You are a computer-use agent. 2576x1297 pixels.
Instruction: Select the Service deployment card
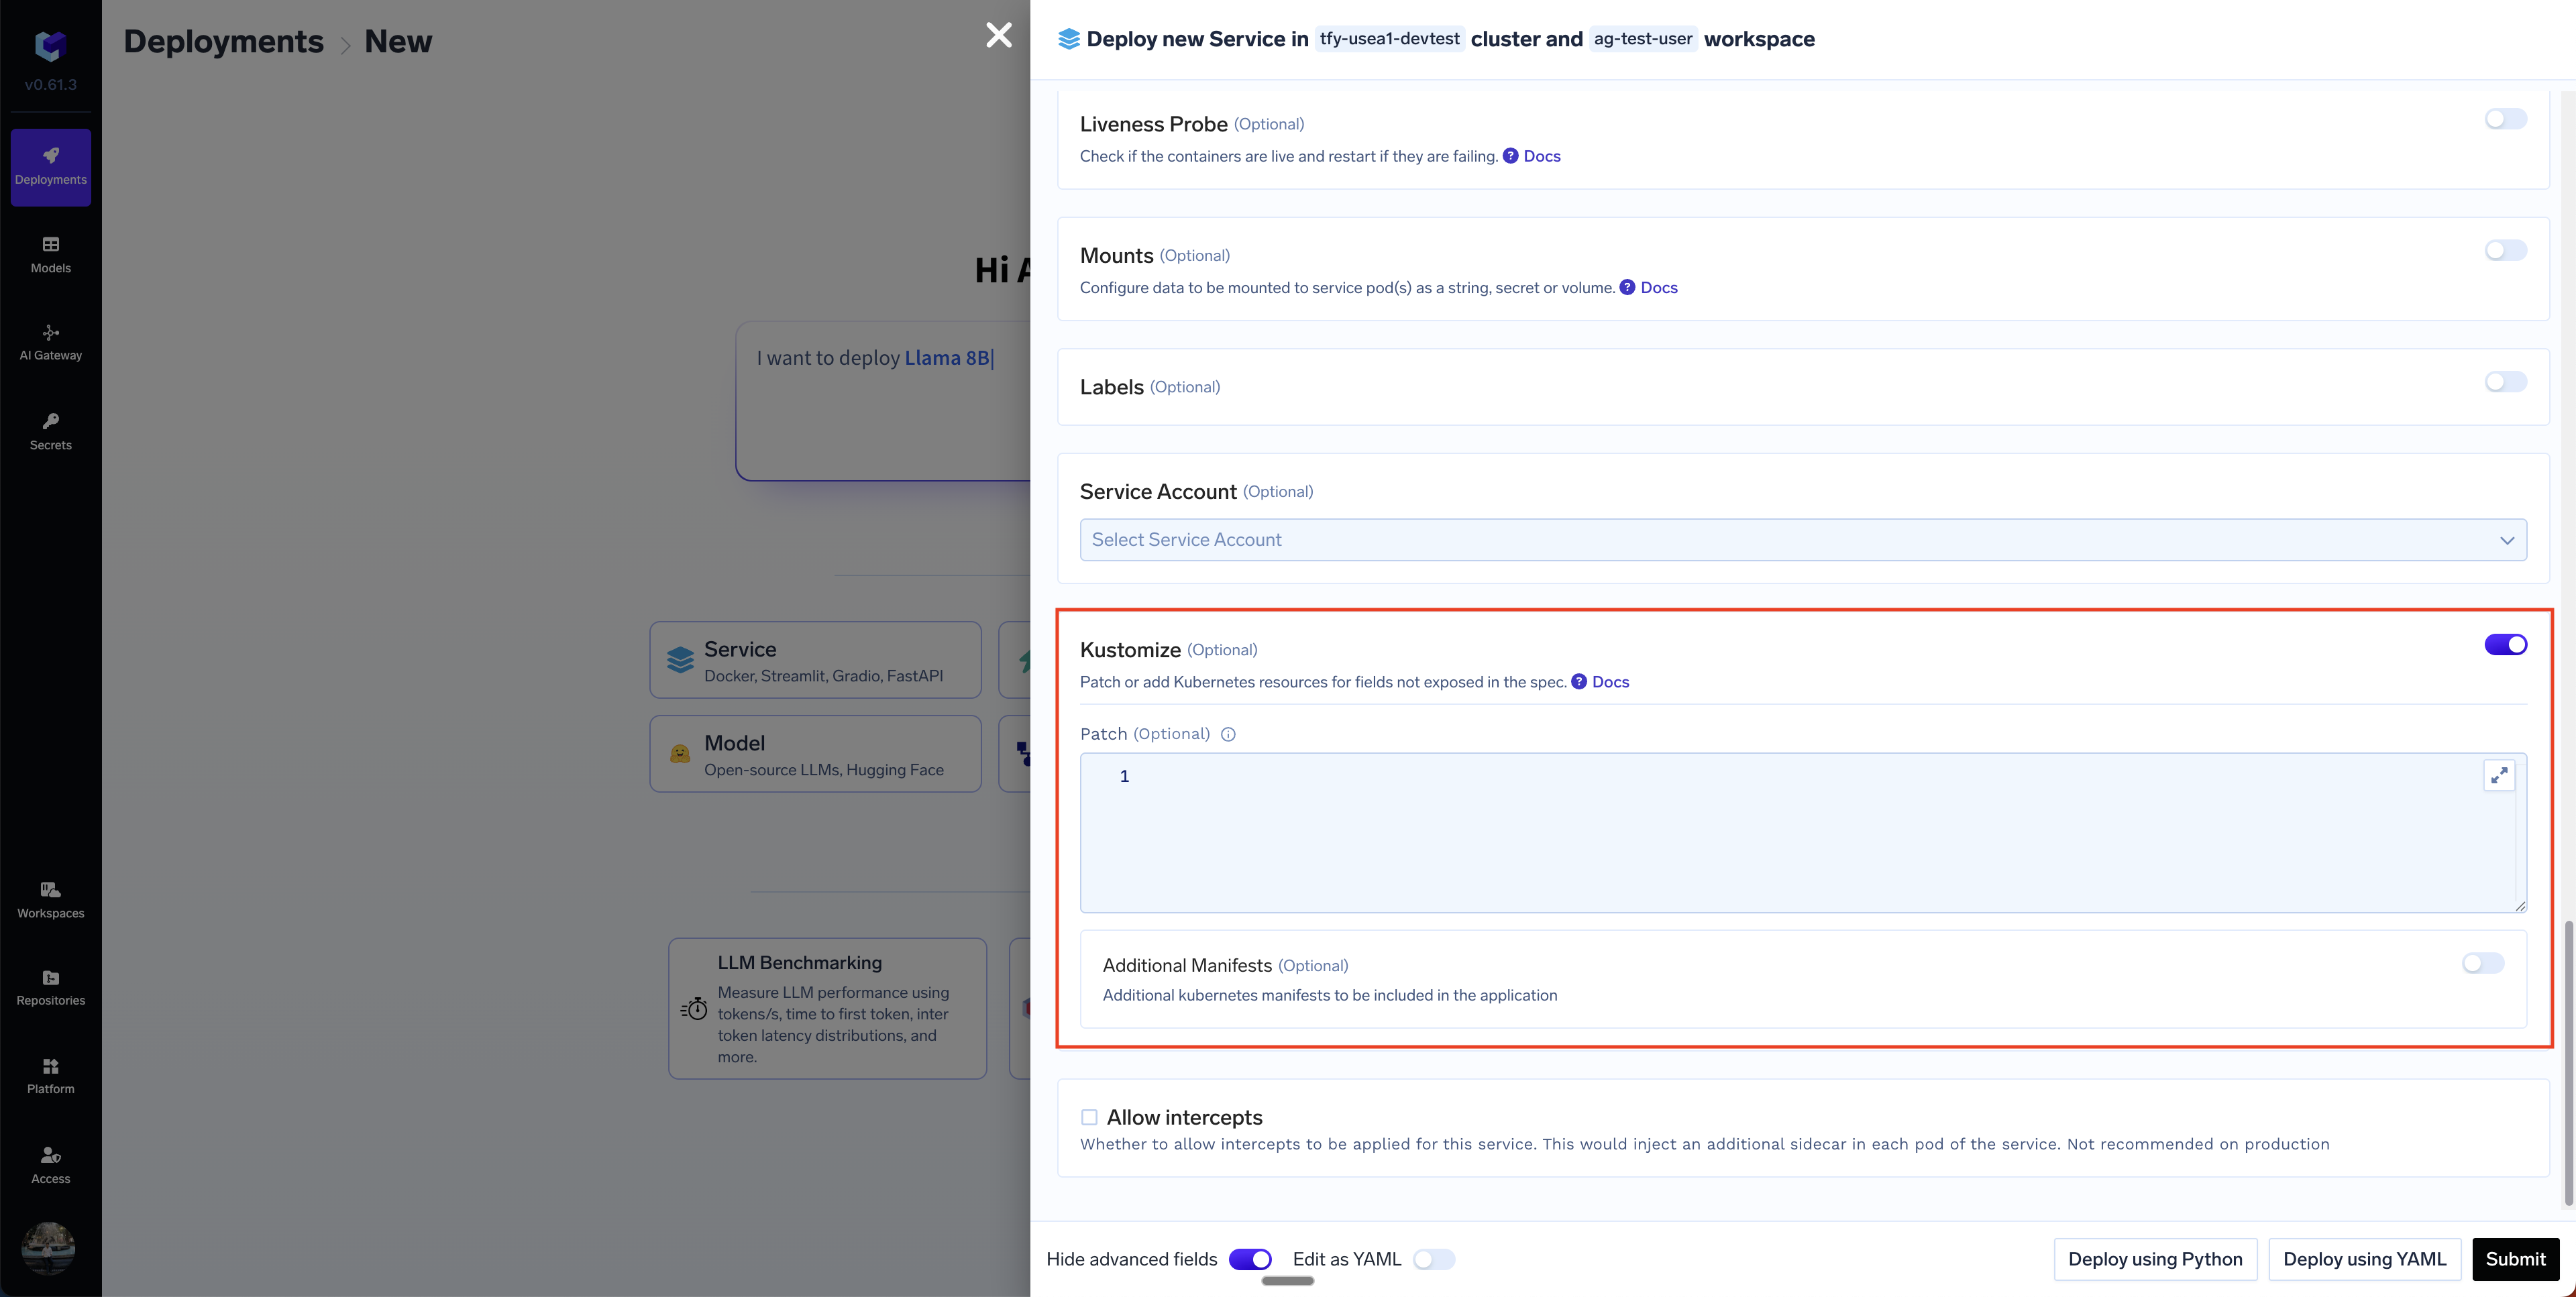point(815,660)
